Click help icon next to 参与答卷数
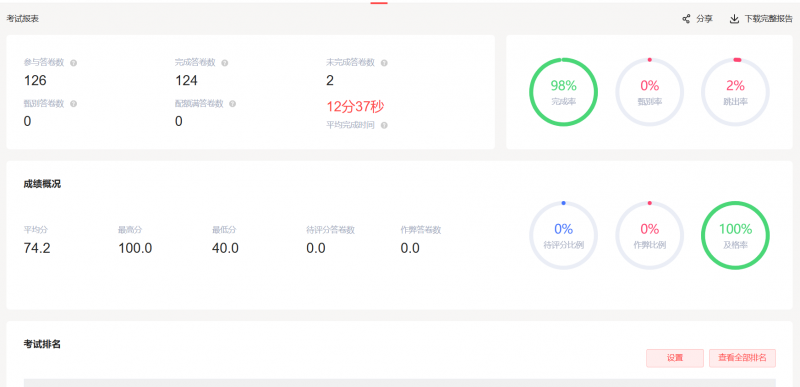The height and width of the screenshot is (387, 800). [73, 63]
